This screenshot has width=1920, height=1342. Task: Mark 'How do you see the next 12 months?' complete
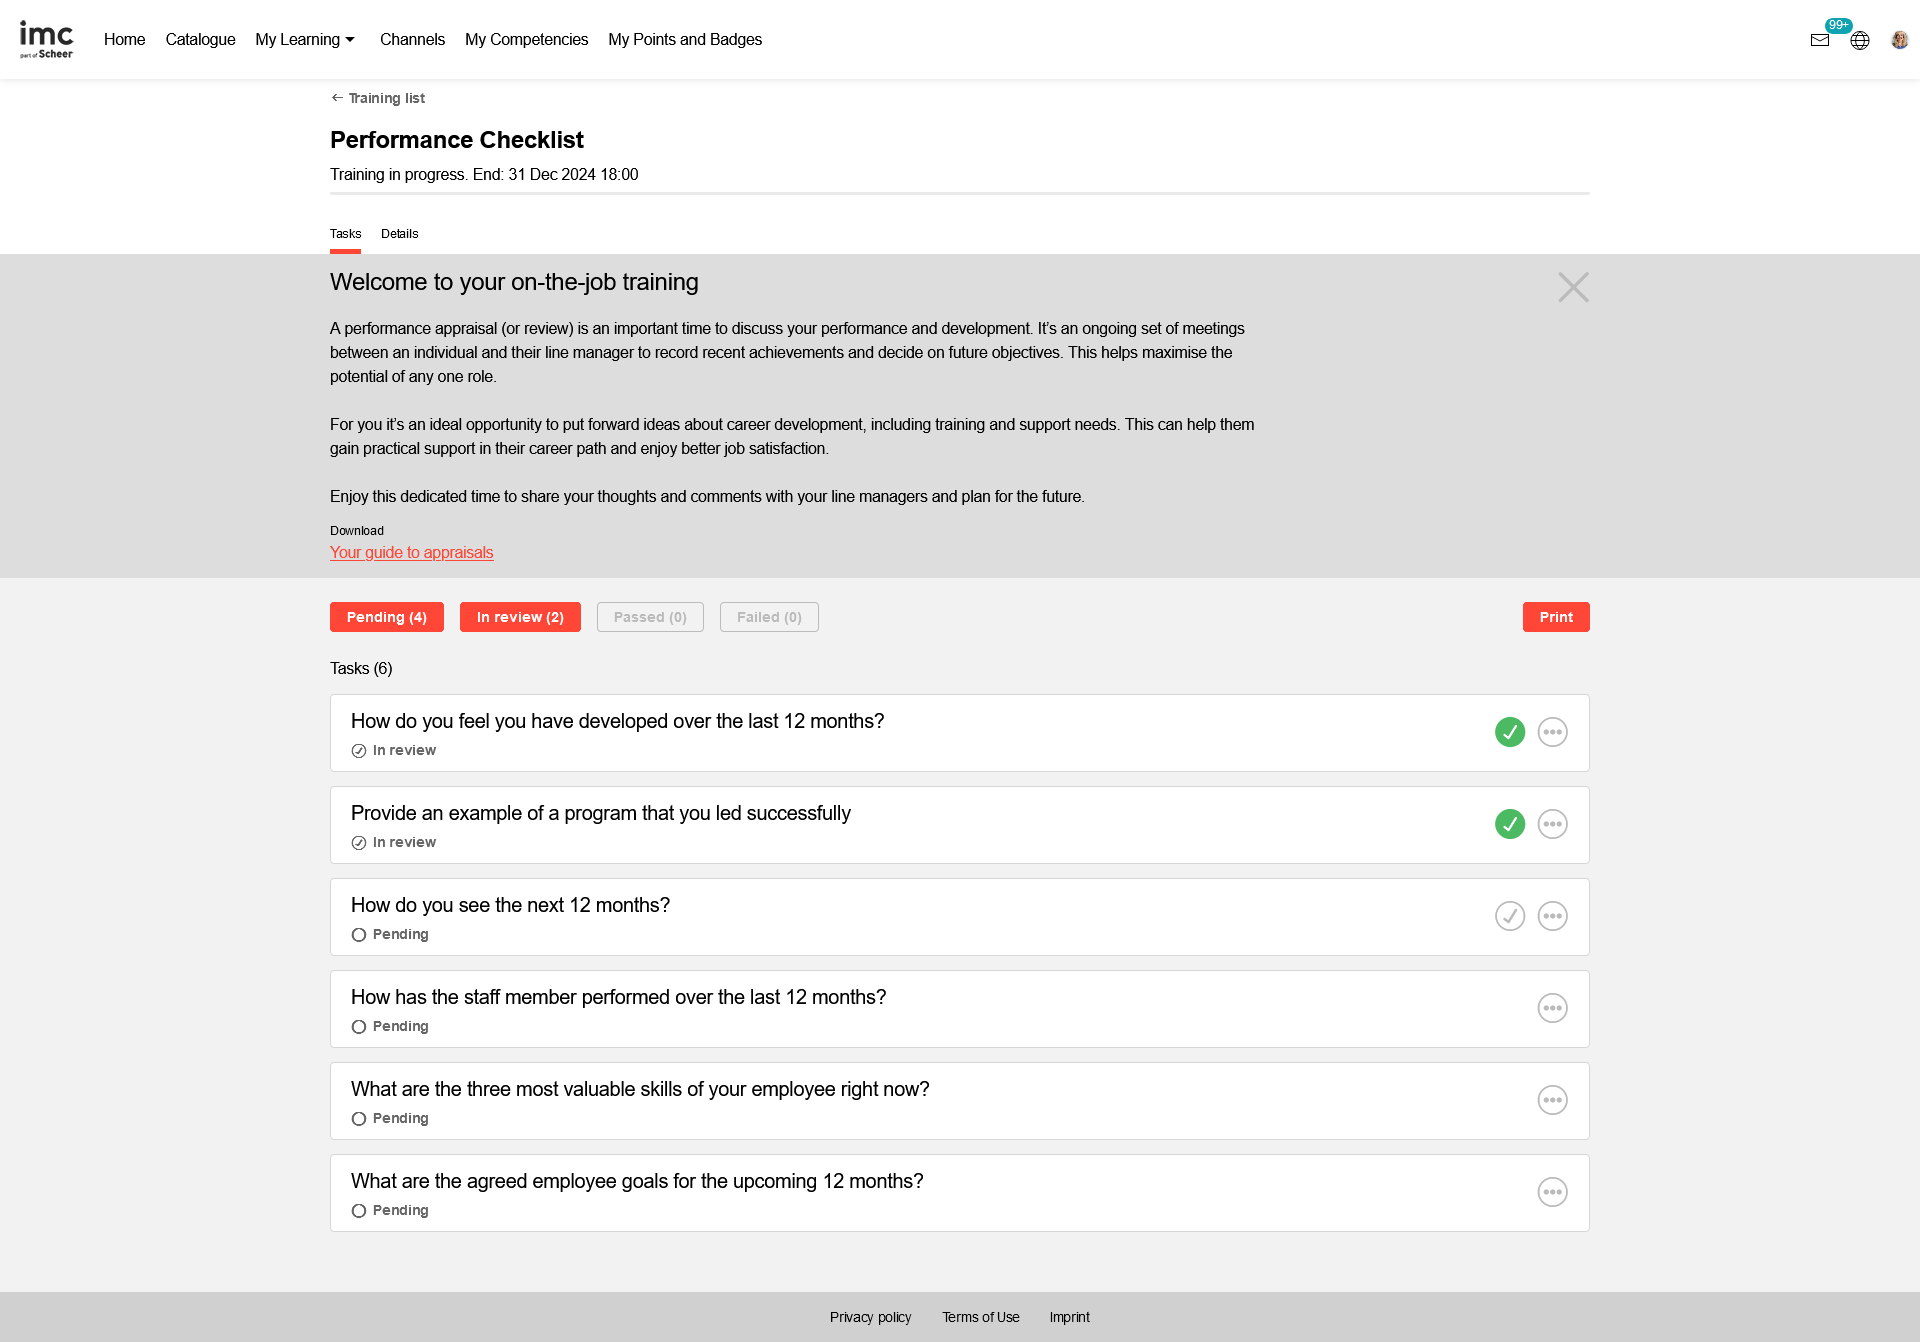tap(1509, 916)
